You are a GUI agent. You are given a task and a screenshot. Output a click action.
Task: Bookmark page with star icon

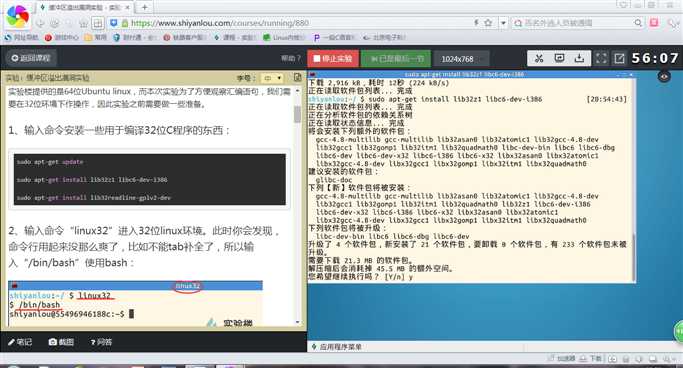(488, 23)
